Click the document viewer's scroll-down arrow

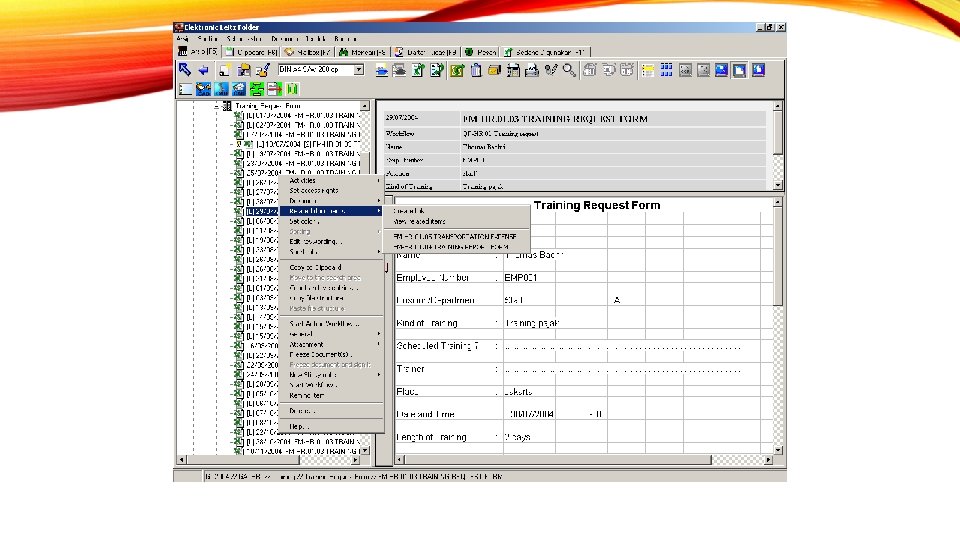click(778, 450)
